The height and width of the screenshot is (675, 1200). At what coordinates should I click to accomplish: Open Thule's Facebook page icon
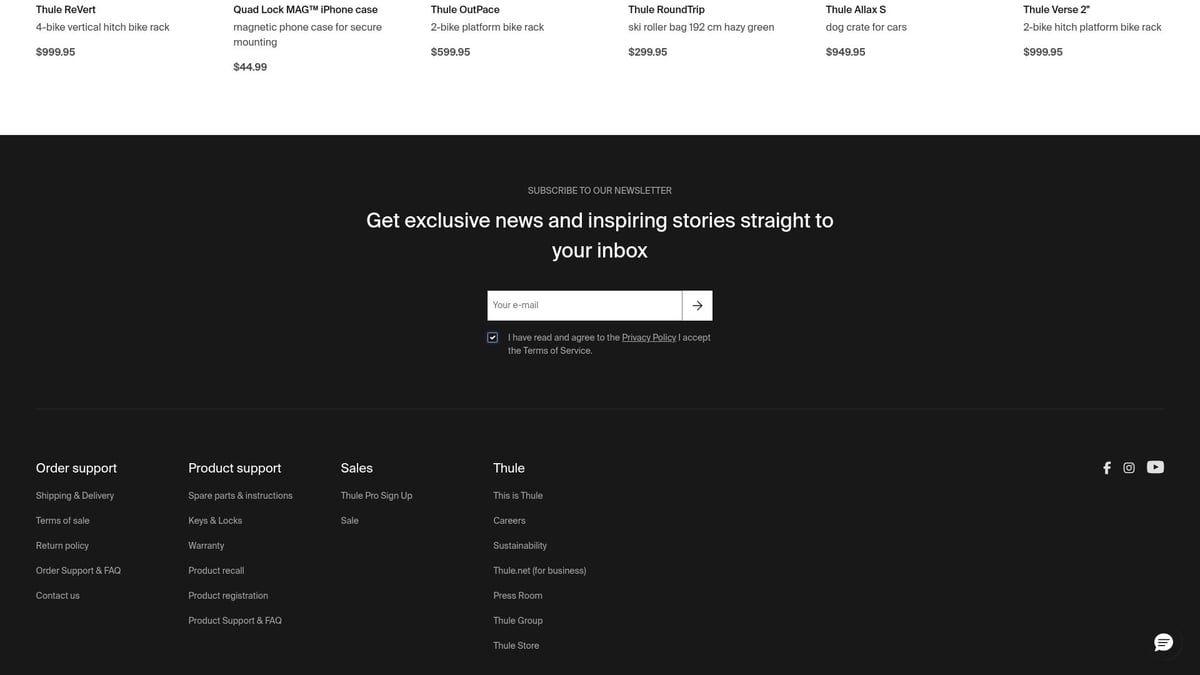[x=1106, y=468]
